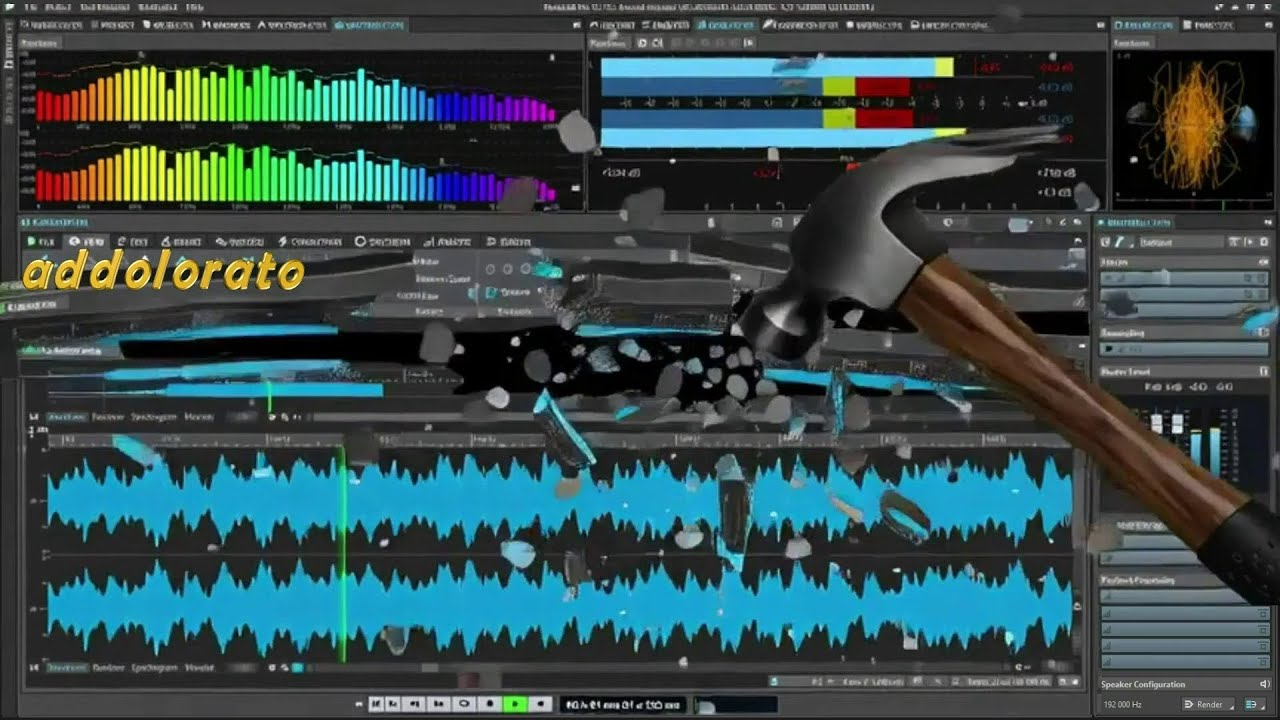Switch to the Spectrogram tab under the lower waveform
This screenshot has width=1280, height=720.
pos(155,667)
